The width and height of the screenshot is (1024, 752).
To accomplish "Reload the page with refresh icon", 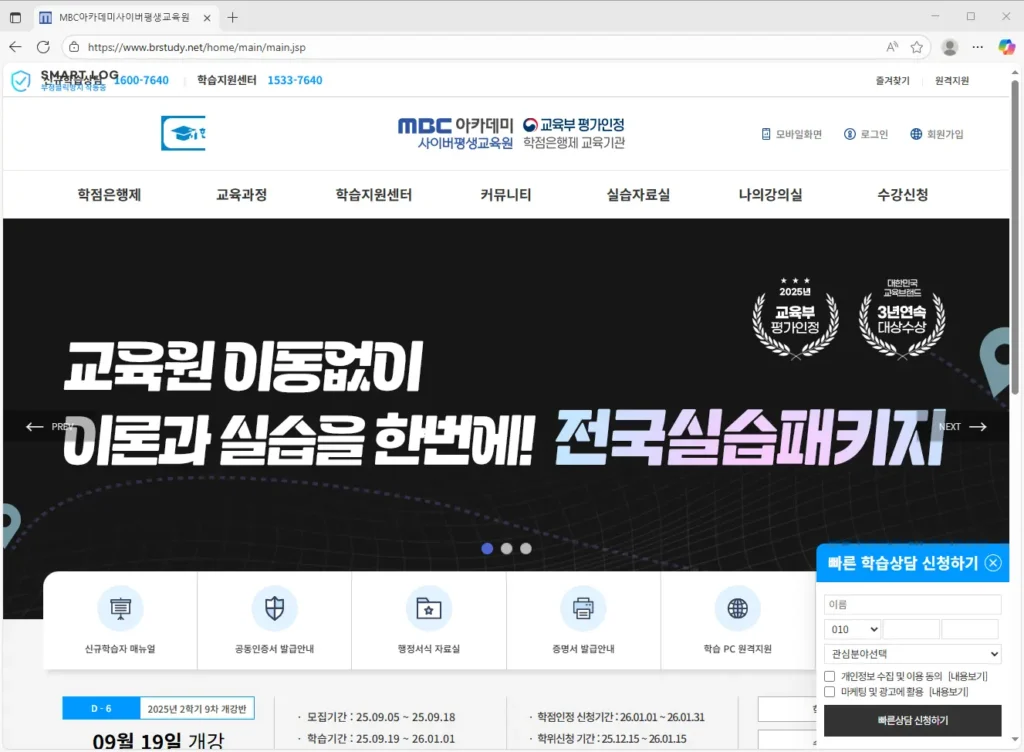I will coord(43,47).
